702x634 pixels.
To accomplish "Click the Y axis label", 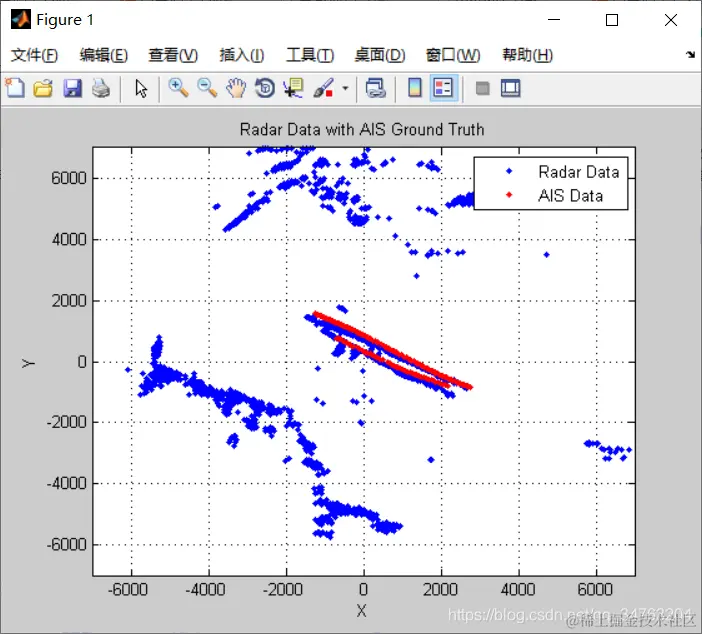I will click(x=28, y=363).
